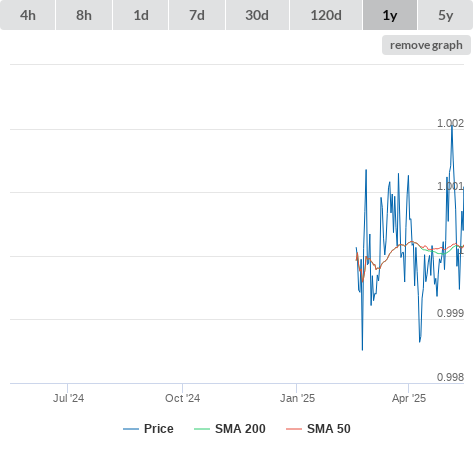This screenshot has width=474, height=455.
Task: Hide the SMA 50 series
Action: point(318,429)
